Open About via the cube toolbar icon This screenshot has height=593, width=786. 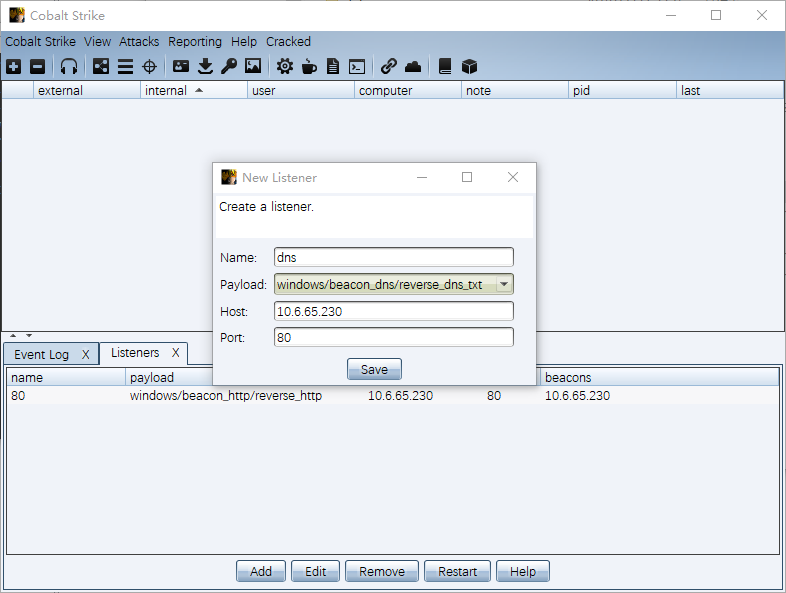click(x=469, y=66)
